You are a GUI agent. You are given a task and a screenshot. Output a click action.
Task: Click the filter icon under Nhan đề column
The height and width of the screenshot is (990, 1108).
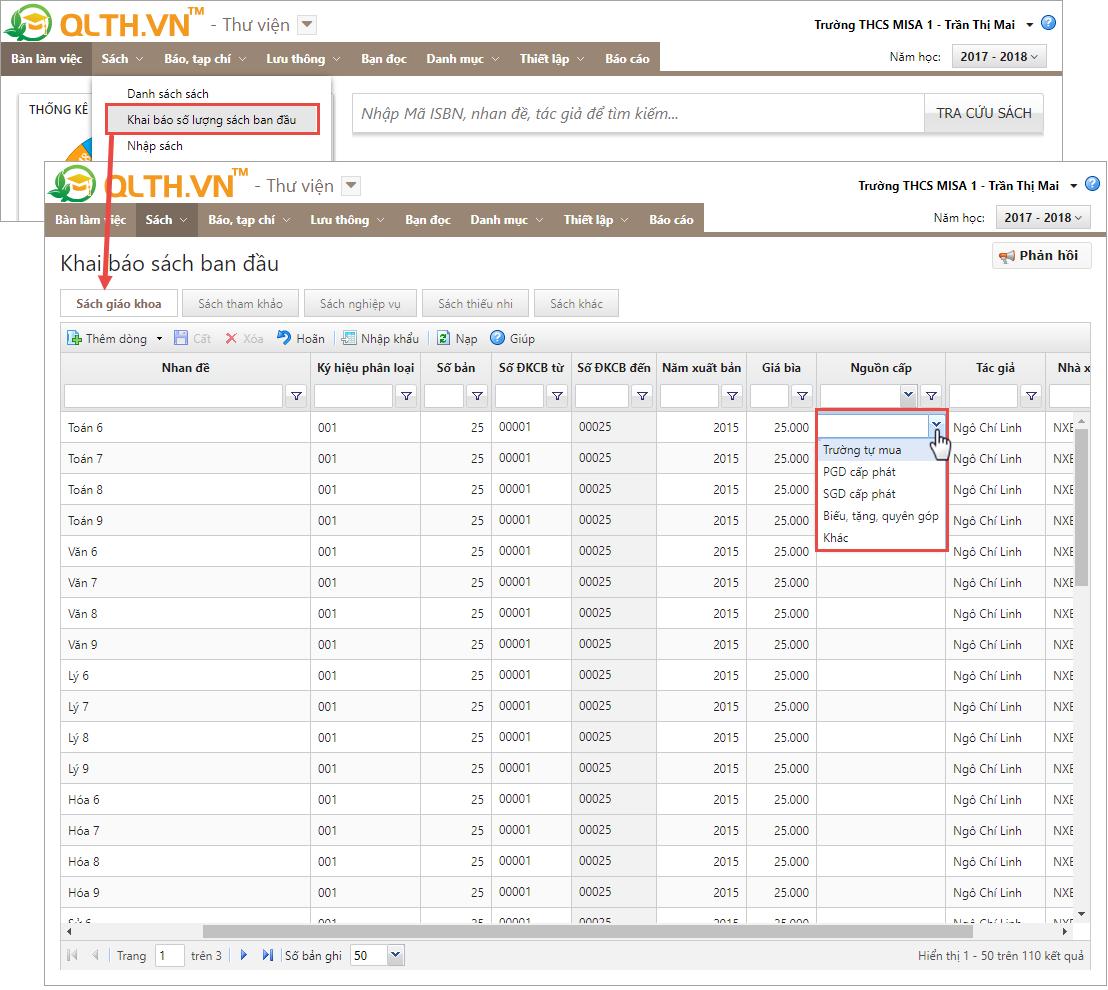pyautogui.click(x=296, y=397)
